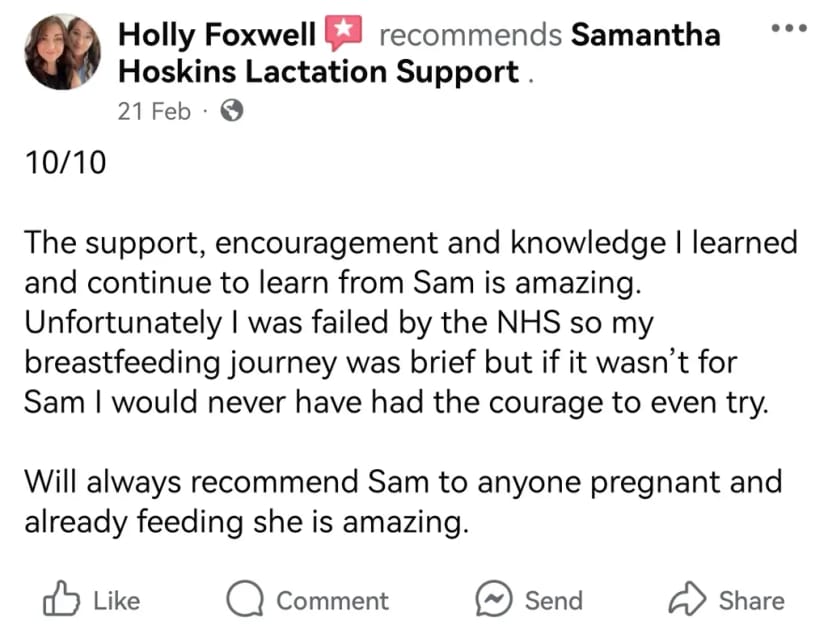Click the Like button label

point(117,601)
